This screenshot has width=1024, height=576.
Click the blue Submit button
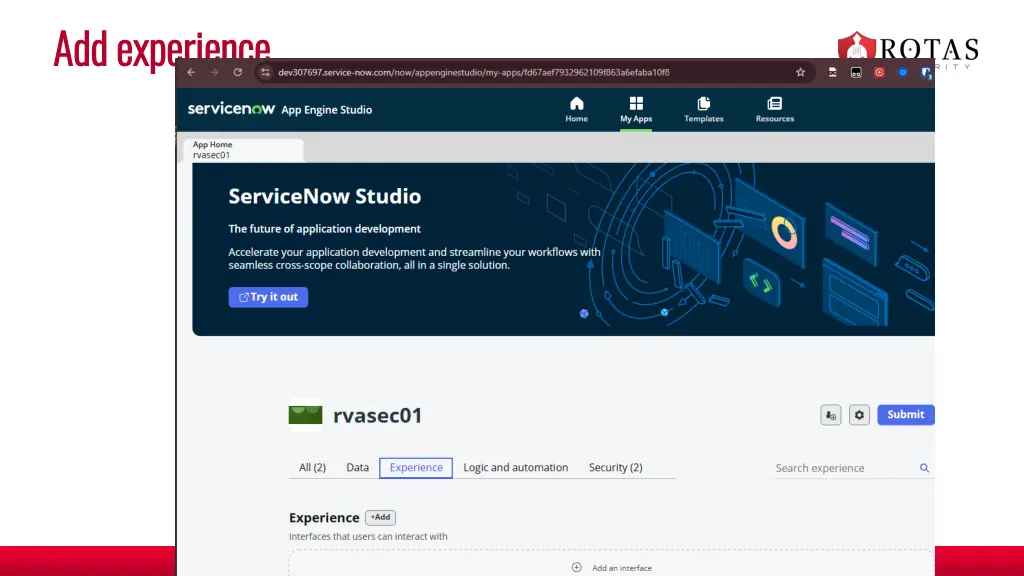(x=906, y=415)
